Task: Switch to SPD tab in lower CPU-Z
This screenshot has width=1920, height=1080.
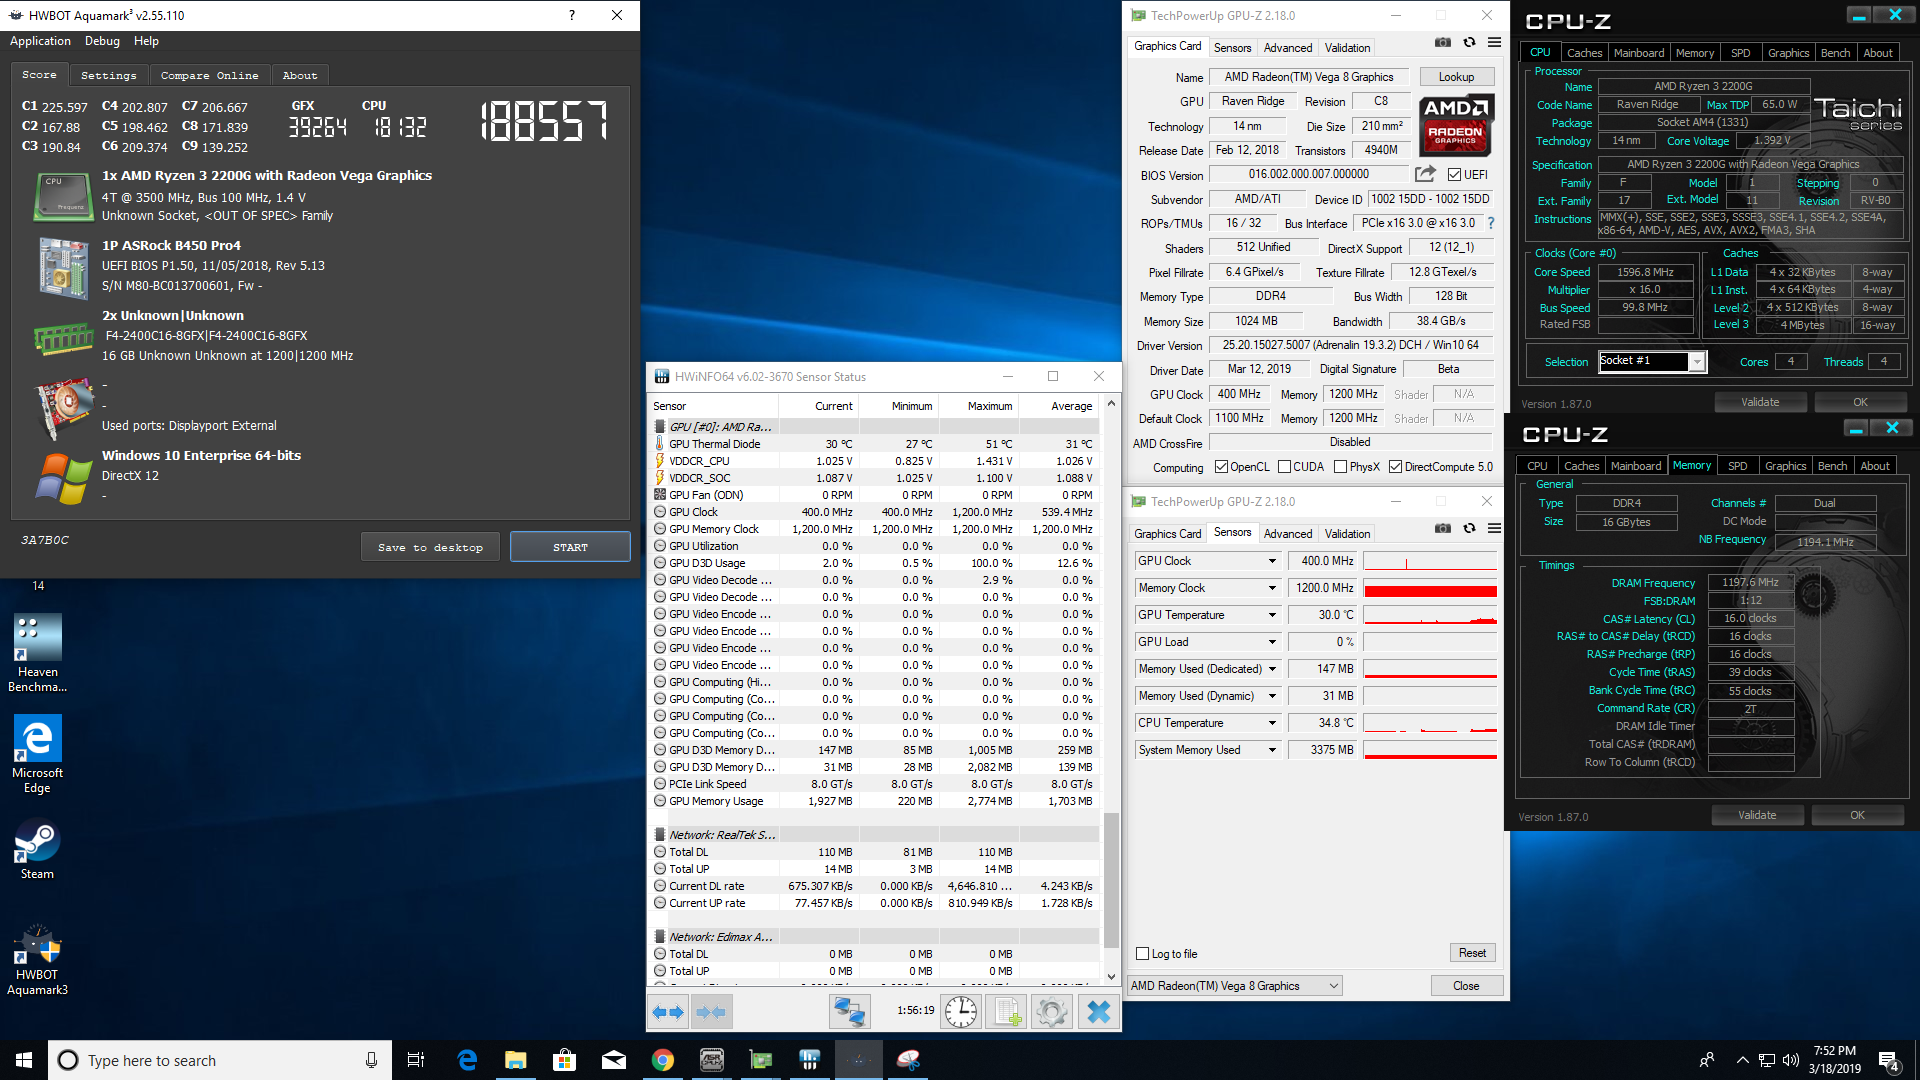Action: click(x=1738, y=466)
